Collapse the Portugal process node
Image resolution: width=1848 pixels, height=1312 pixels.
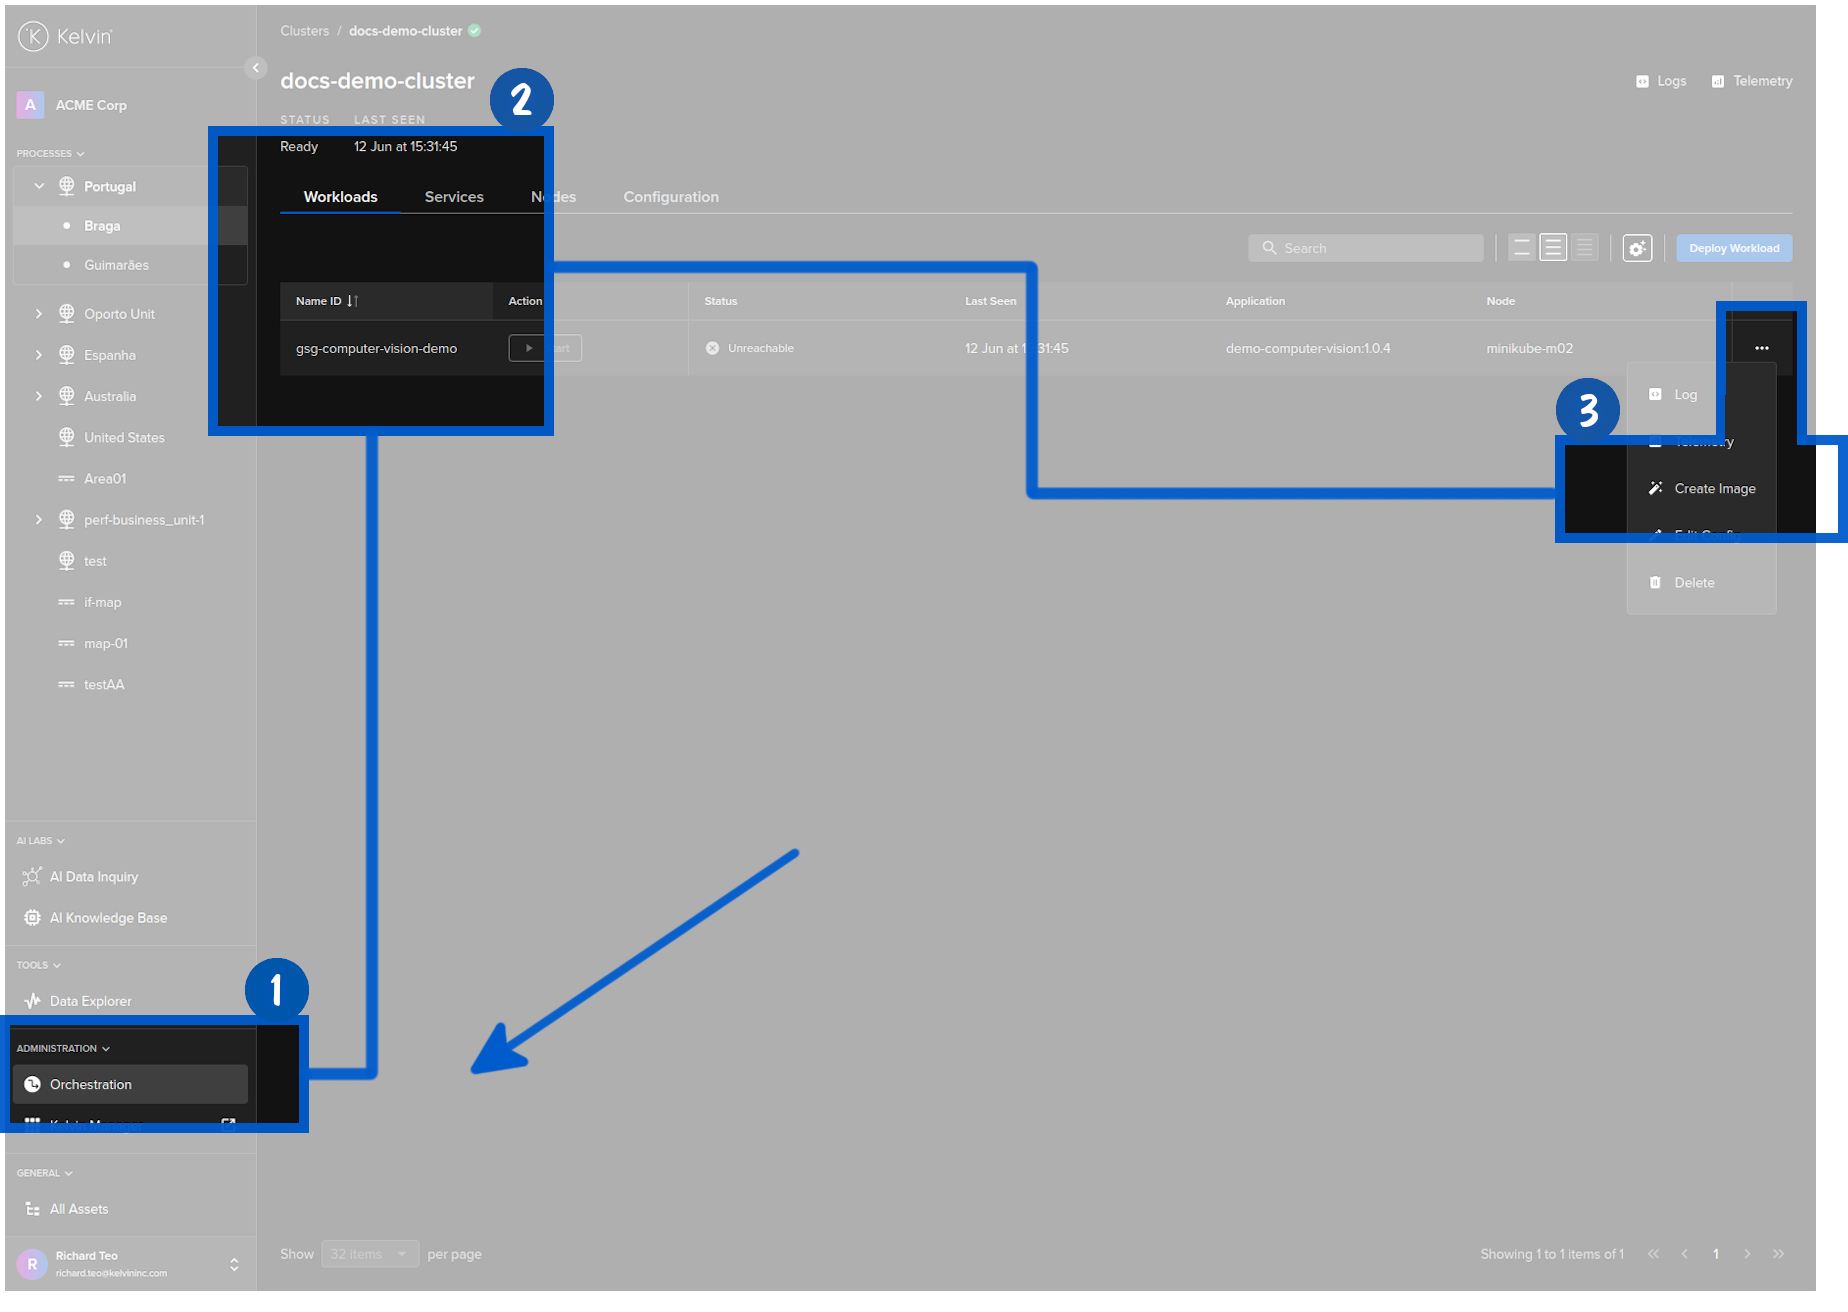click(x=39, y=186)
